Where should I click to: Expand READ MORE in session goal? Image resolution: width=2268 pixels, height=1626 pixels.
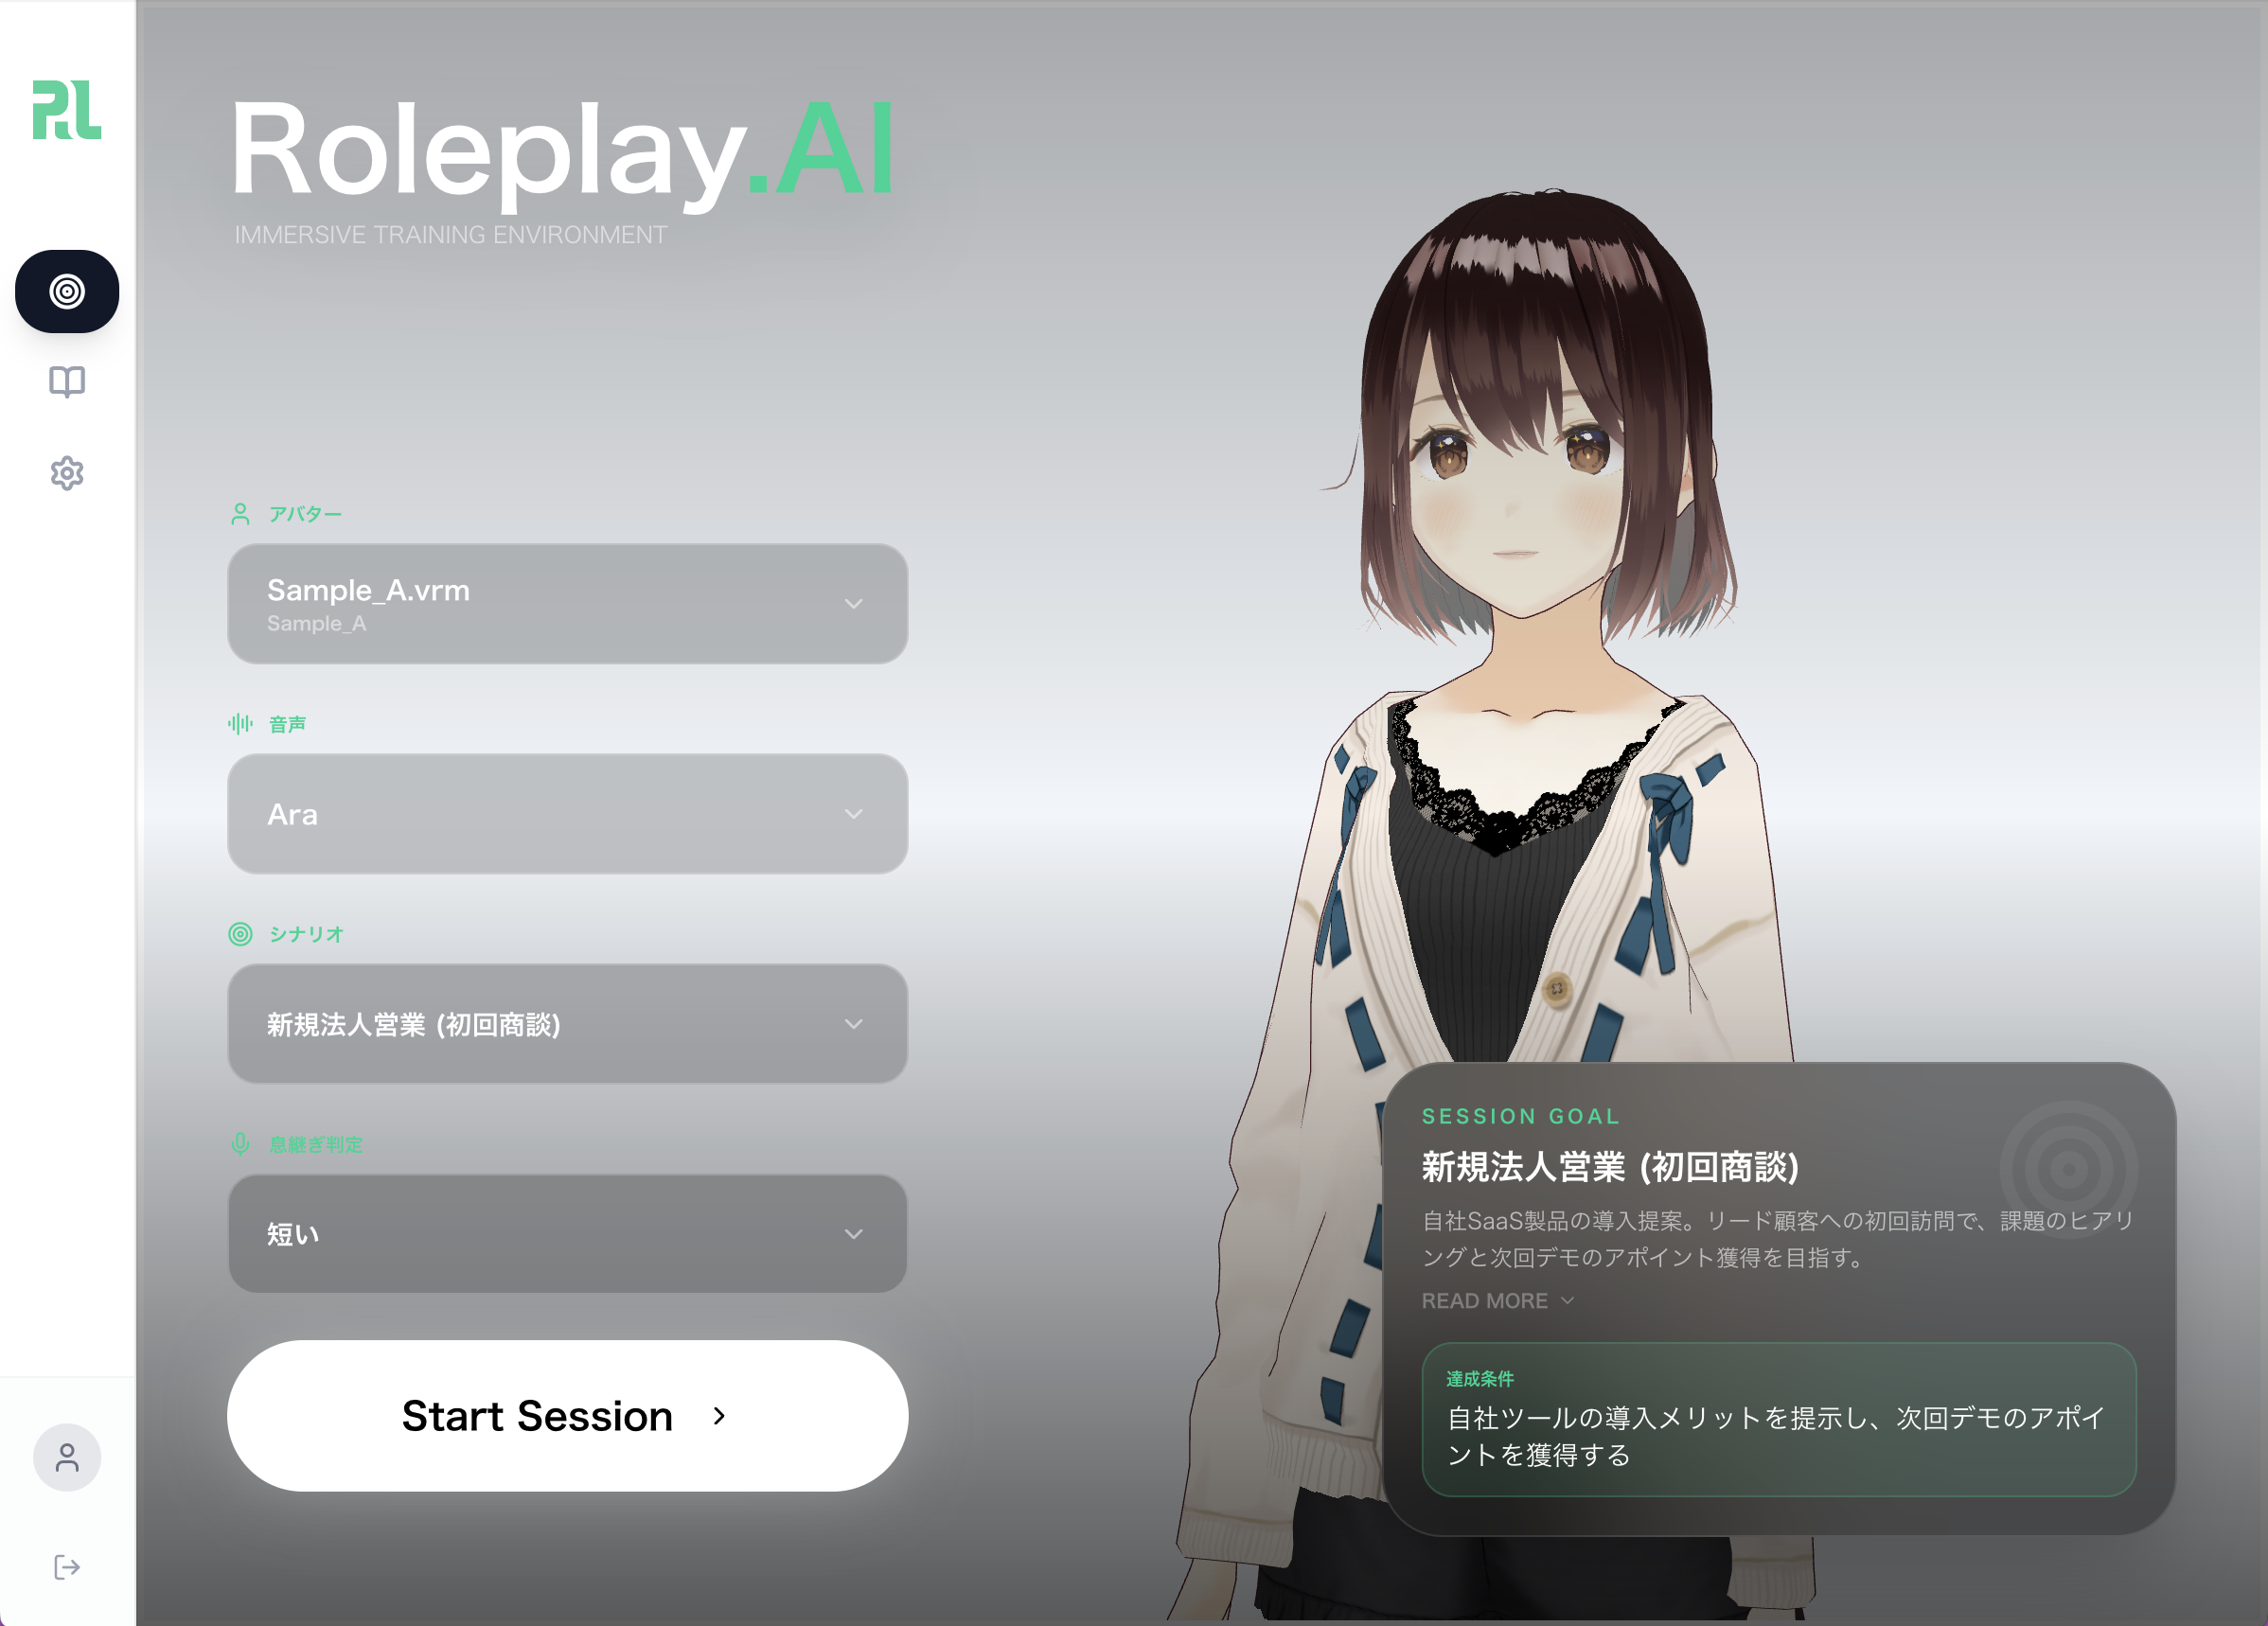[1497, 1301]
